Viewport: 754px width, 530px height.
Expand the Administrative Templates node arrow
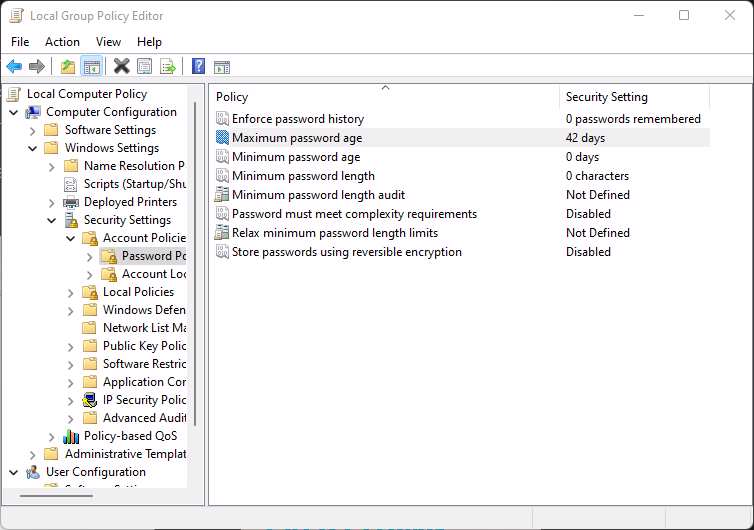pos(33,454)
